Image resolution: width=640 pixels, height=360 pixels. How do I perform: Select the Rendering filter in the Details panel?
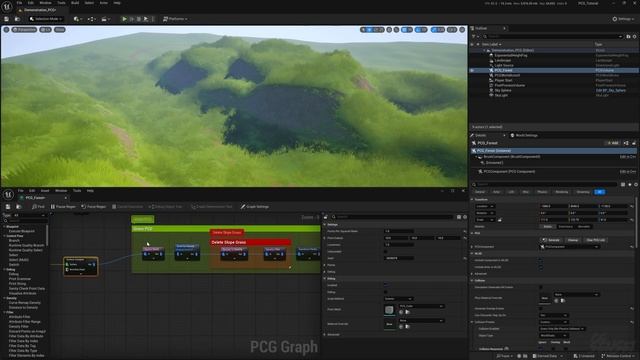coord(562,192)
